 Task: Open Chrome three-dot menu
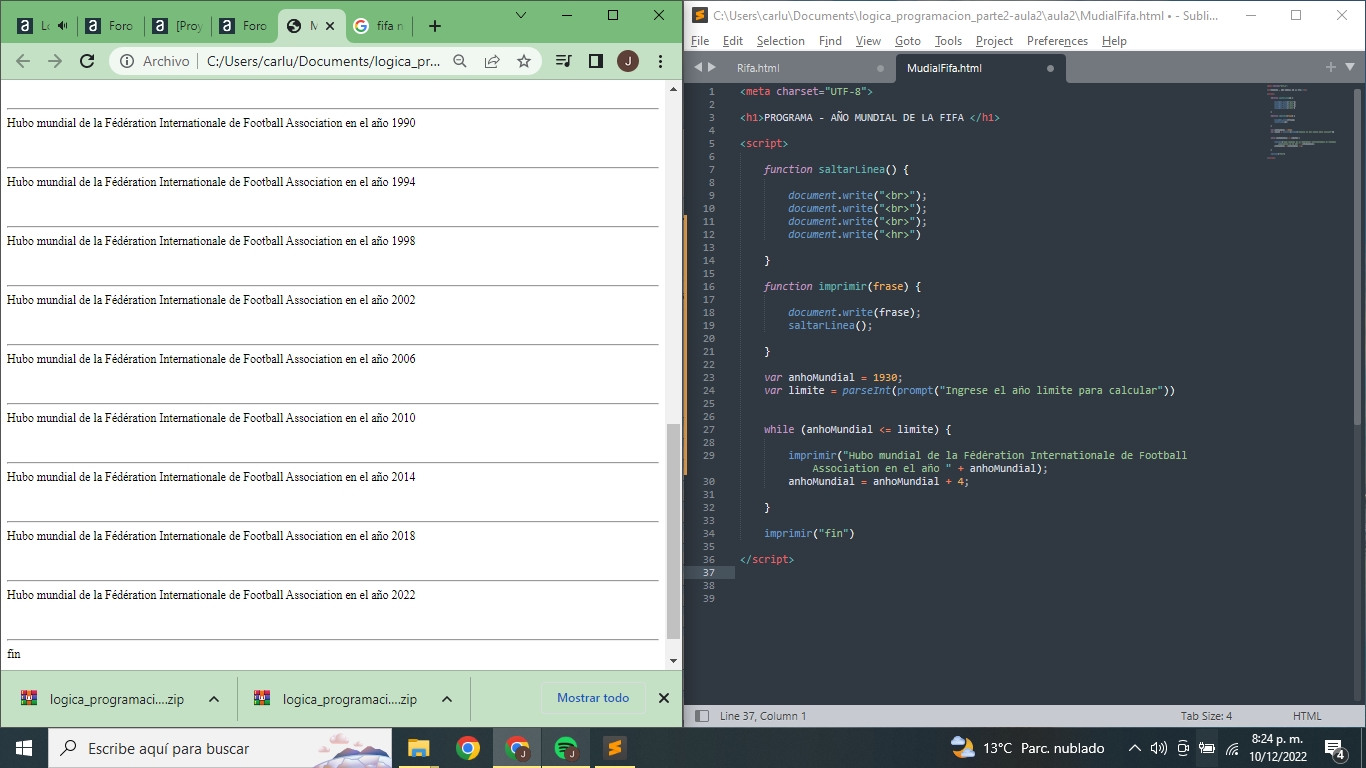coord(661,61)
